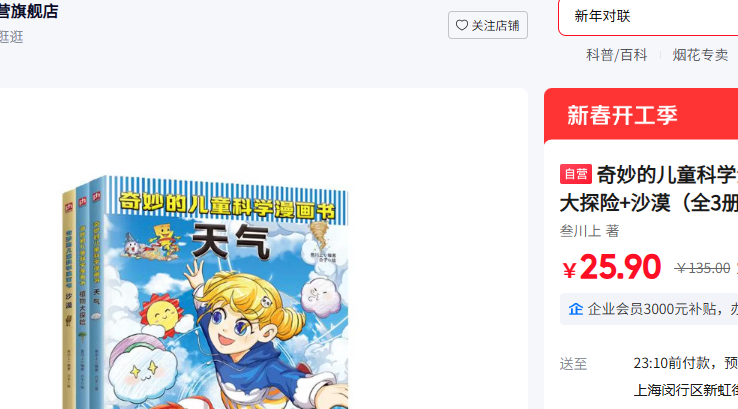Click the heart icon beside 关注店铺
The height and width of the screenshot is (409, 738).
point(462,25)
